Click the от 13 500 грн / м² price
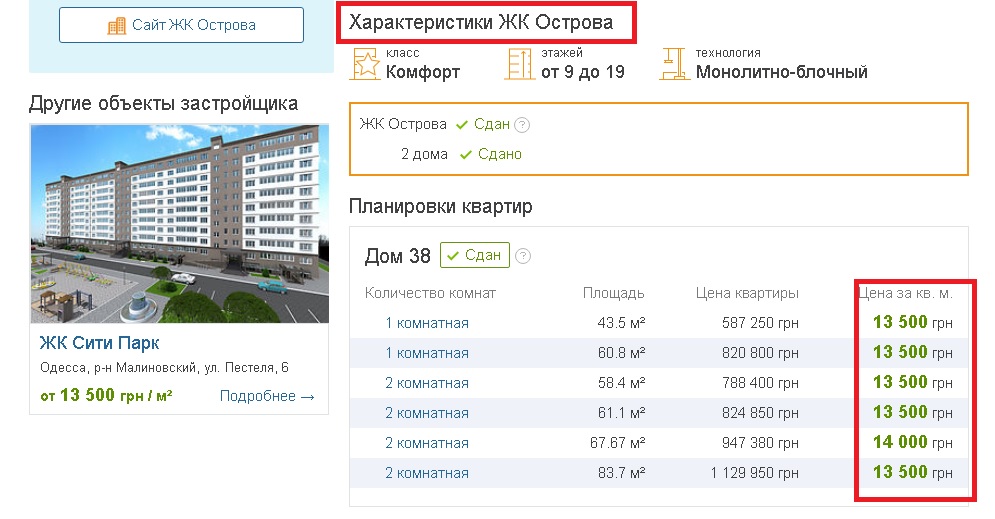The height and width of the screenshot is (519, 995). coord(106,395)
